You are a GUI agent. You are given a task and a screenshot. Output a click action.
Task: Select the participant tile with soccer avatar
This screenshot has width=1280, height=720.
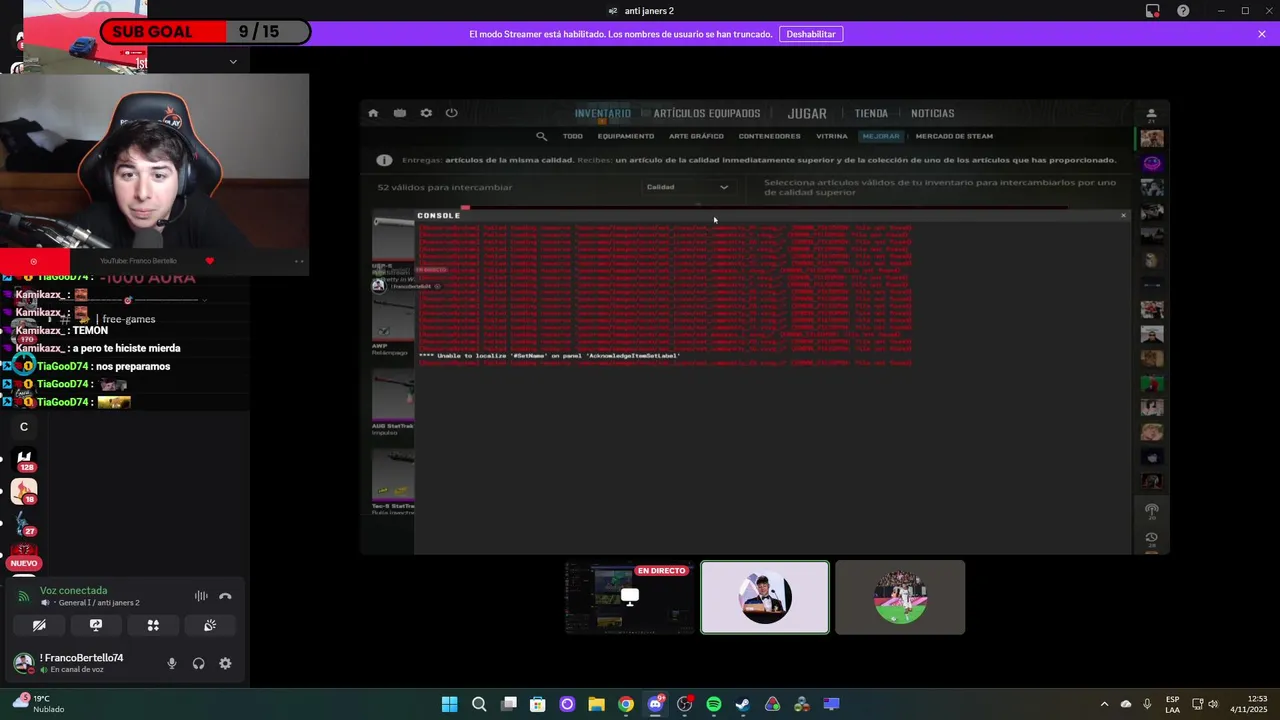900,597
